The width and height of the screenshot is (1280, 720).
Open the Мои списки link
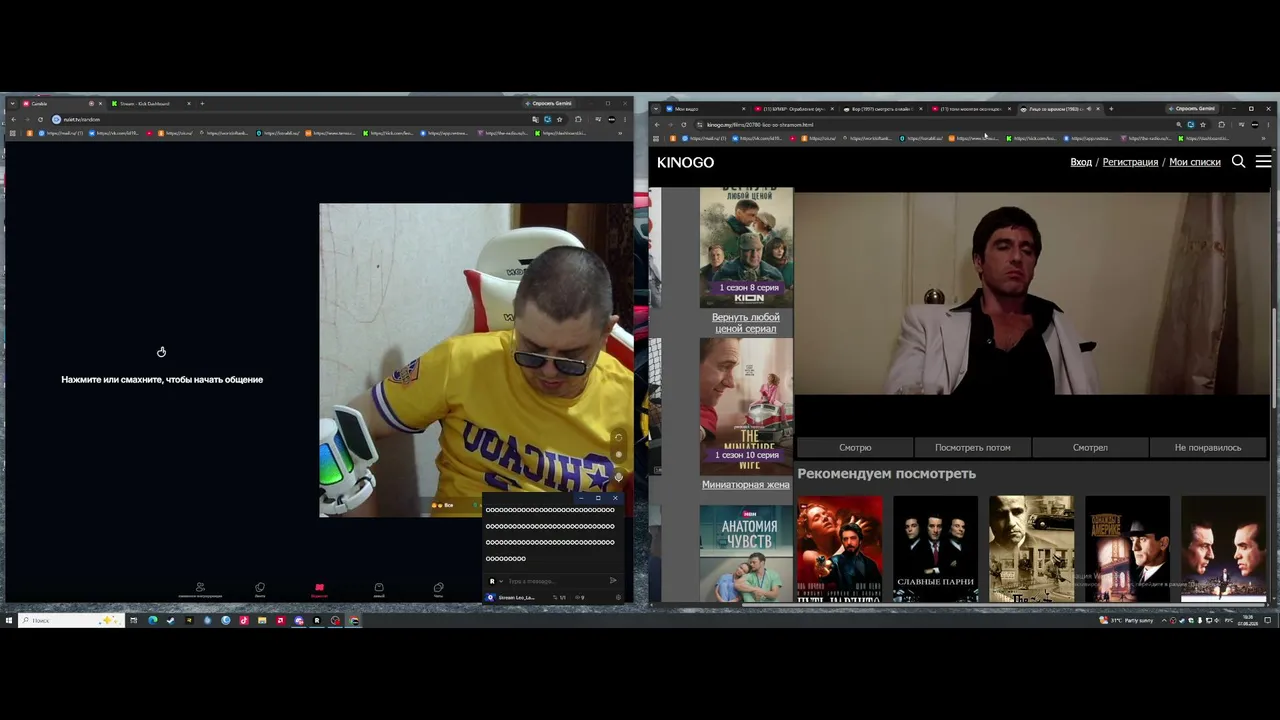tap(1195, 162)
